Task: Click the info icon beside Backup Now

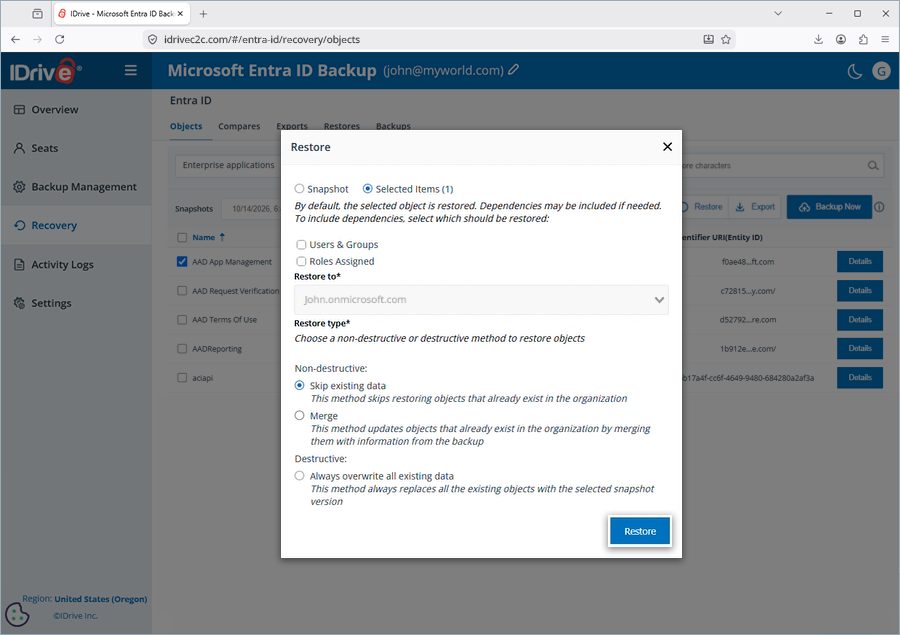Action: click(x=879, y=207)
